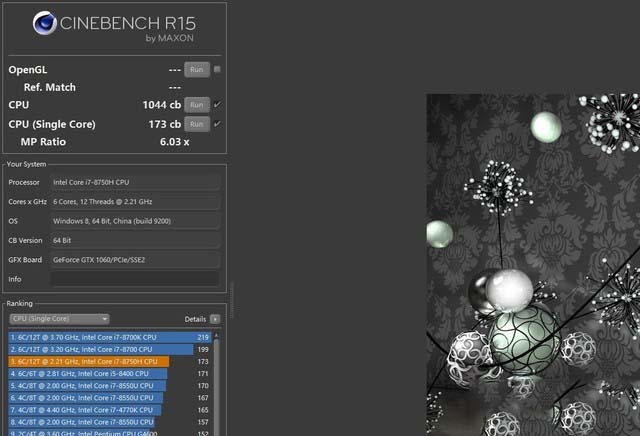Screen dimensions: 640x436
Task: Run the OpenGL benchmark
Action: [196, 70]
